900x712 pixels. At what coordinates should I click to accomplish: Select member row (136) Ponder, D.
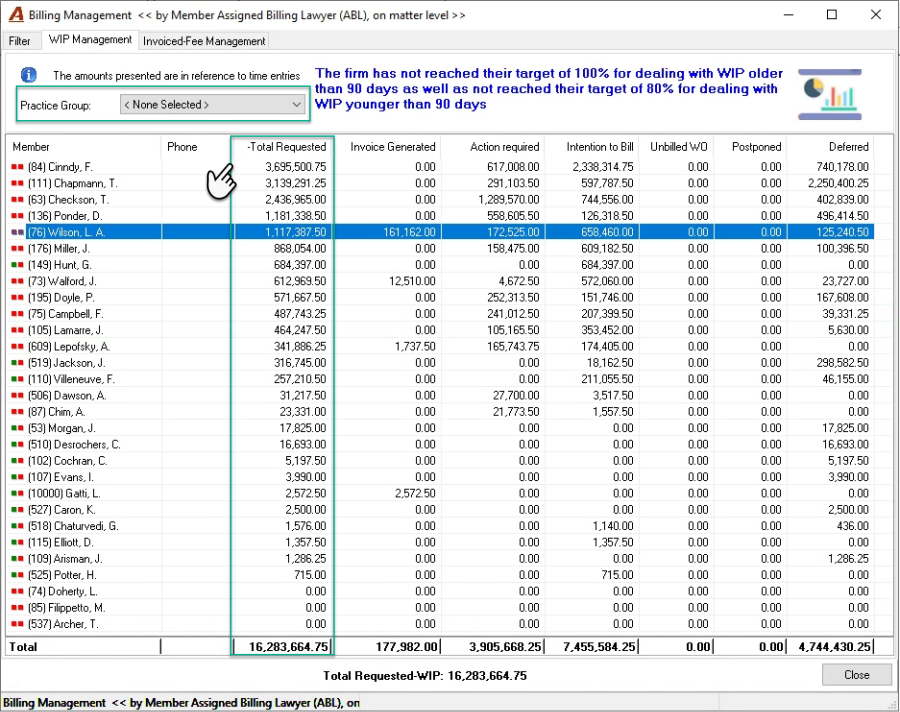pos(441,216)
